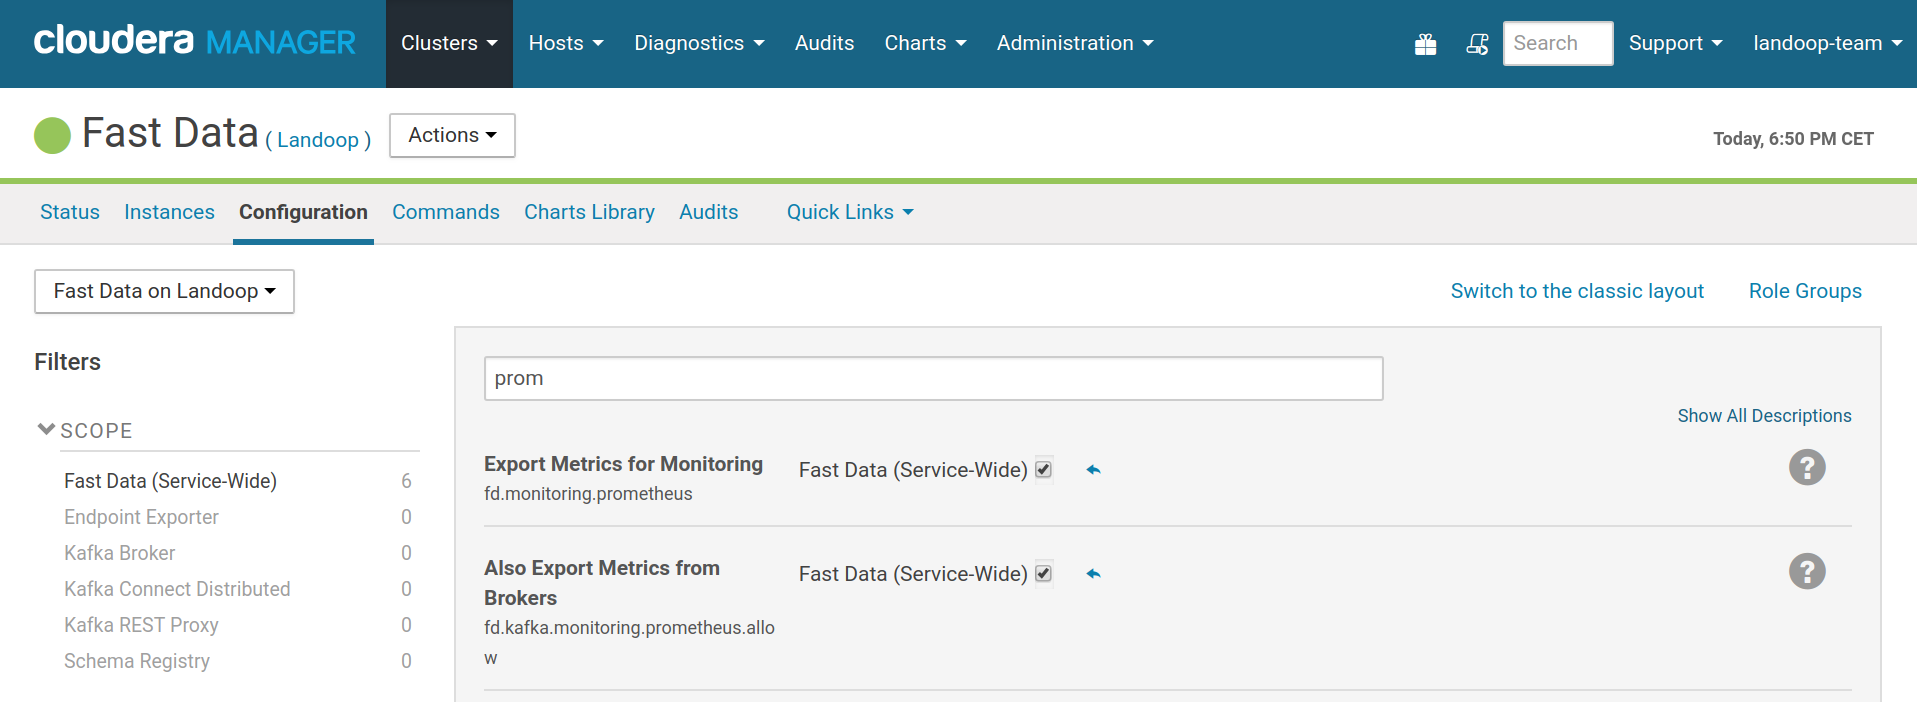The image size is (1917, 702).
Task: Click the Also Export Metrics from Brokers title
Action: pos(602,583)
